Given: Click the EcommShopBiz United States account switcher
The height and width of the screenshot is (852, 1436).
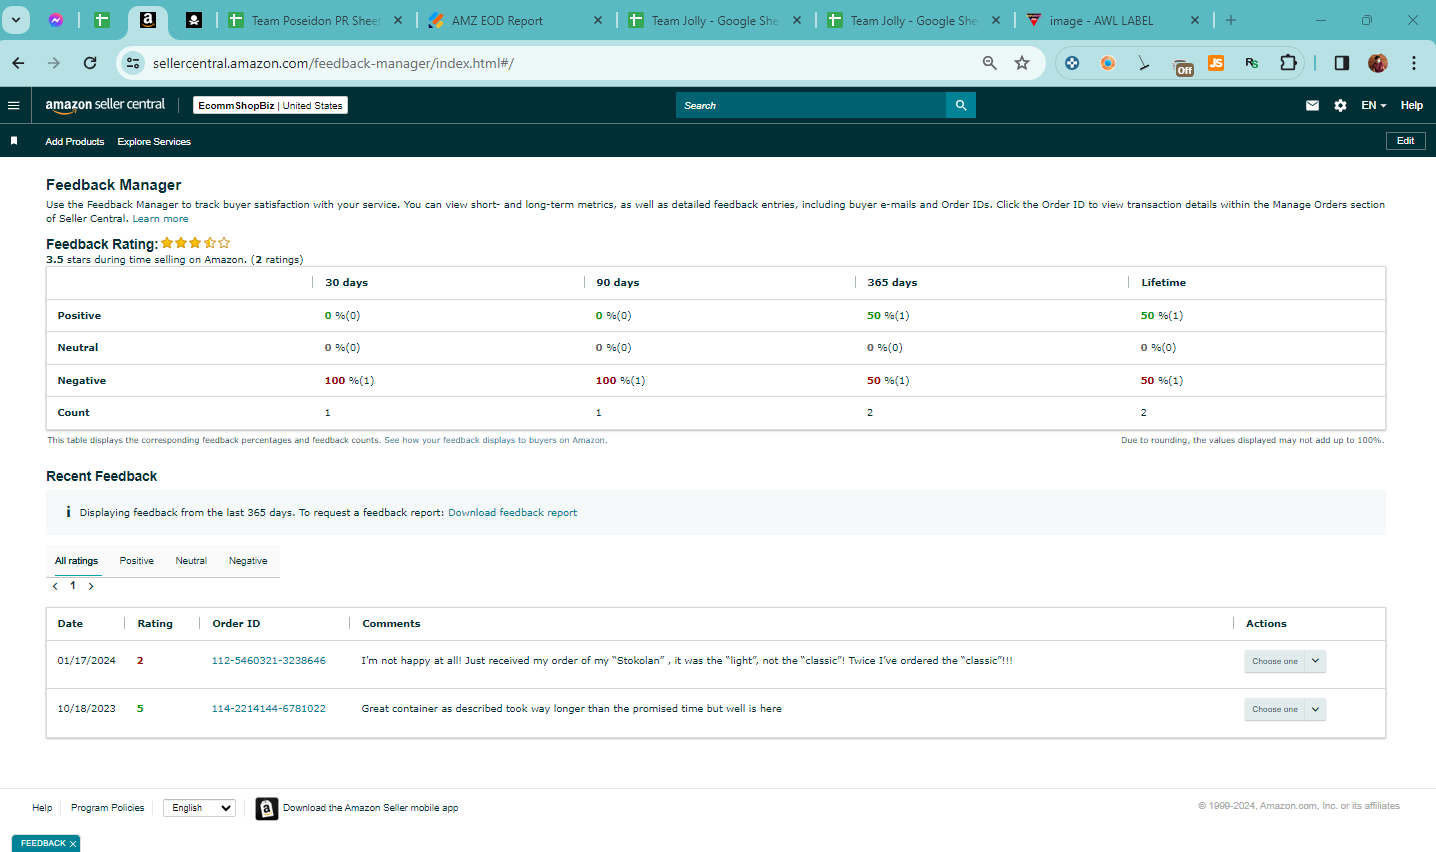Looking at the screenshot, I should (x=270, y=105).
